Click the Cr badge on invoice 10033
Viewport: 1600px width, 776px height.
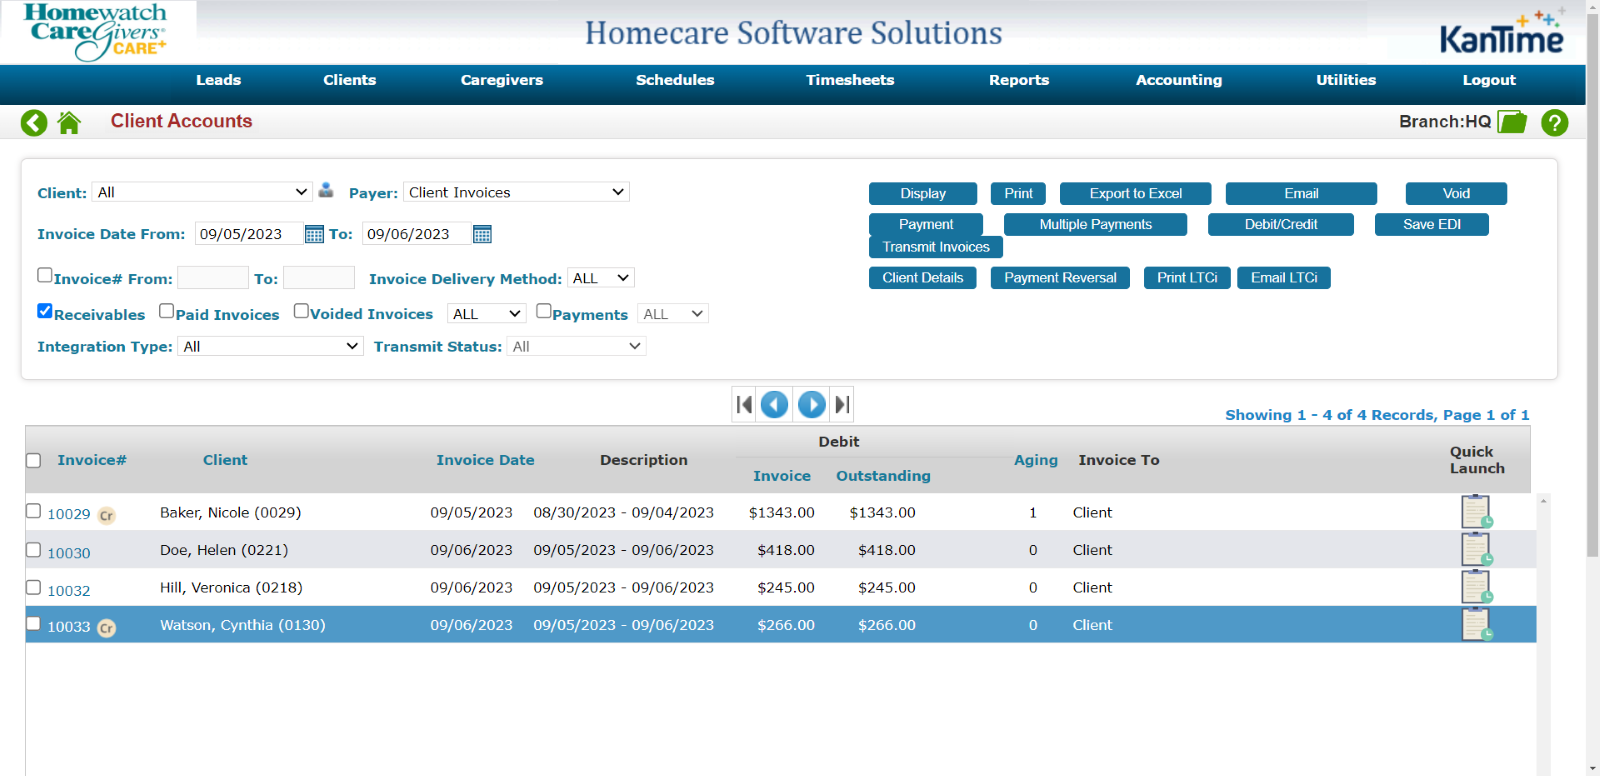pos(106,628)
